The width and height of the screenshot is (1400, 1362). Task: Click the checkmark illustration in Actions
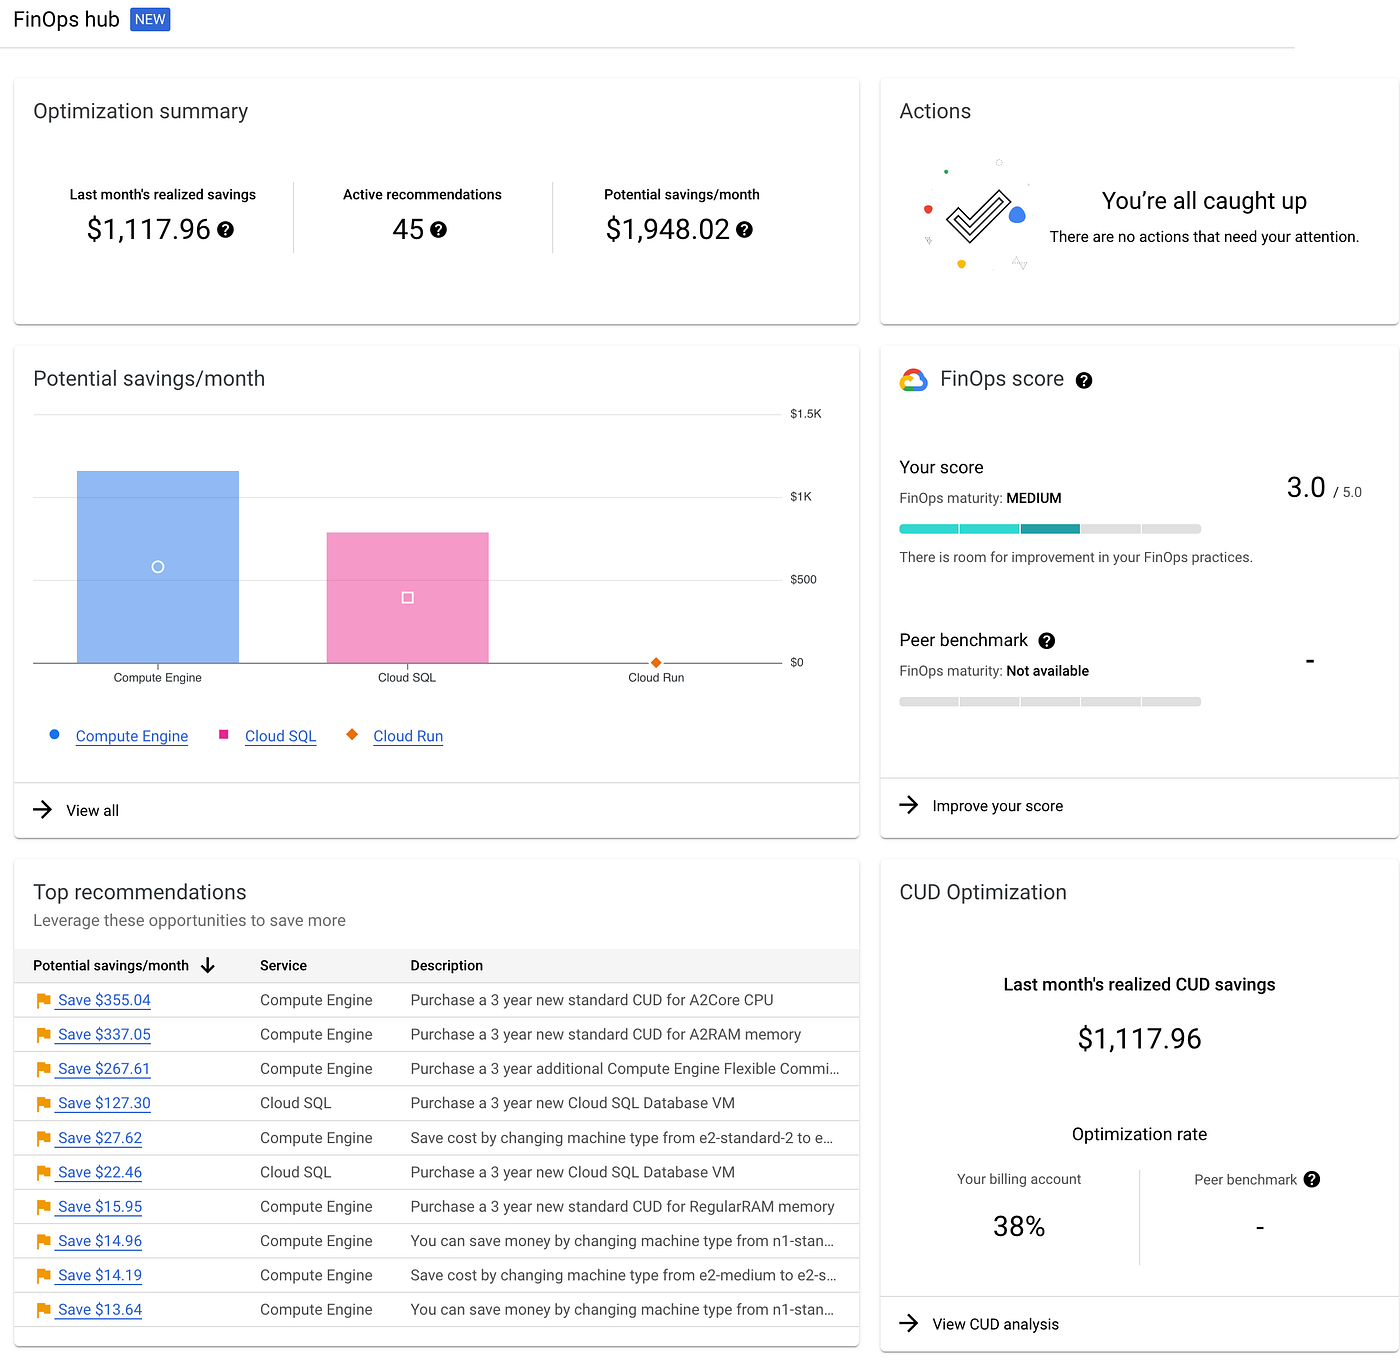click(x=978, y=216)
